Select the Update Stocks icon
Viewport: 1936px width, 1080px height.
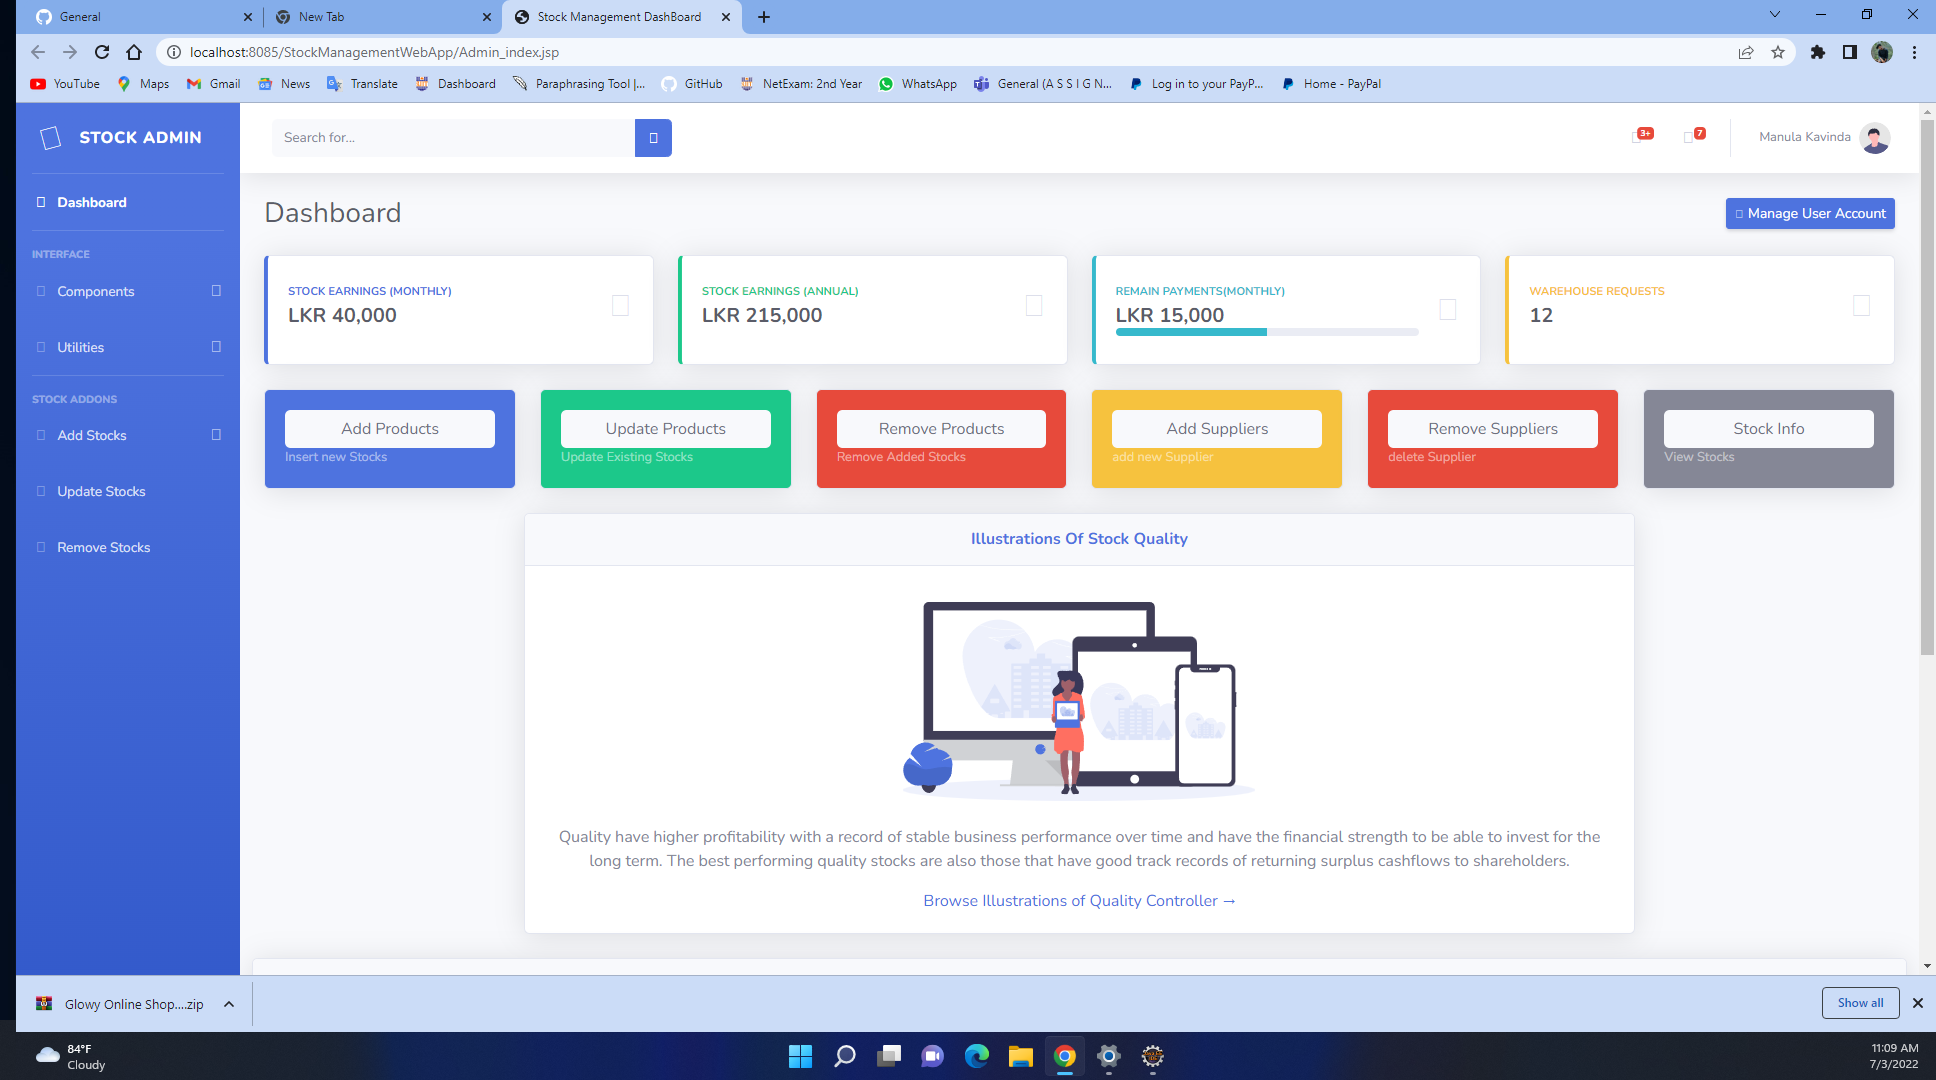click(x=40, y=491)
